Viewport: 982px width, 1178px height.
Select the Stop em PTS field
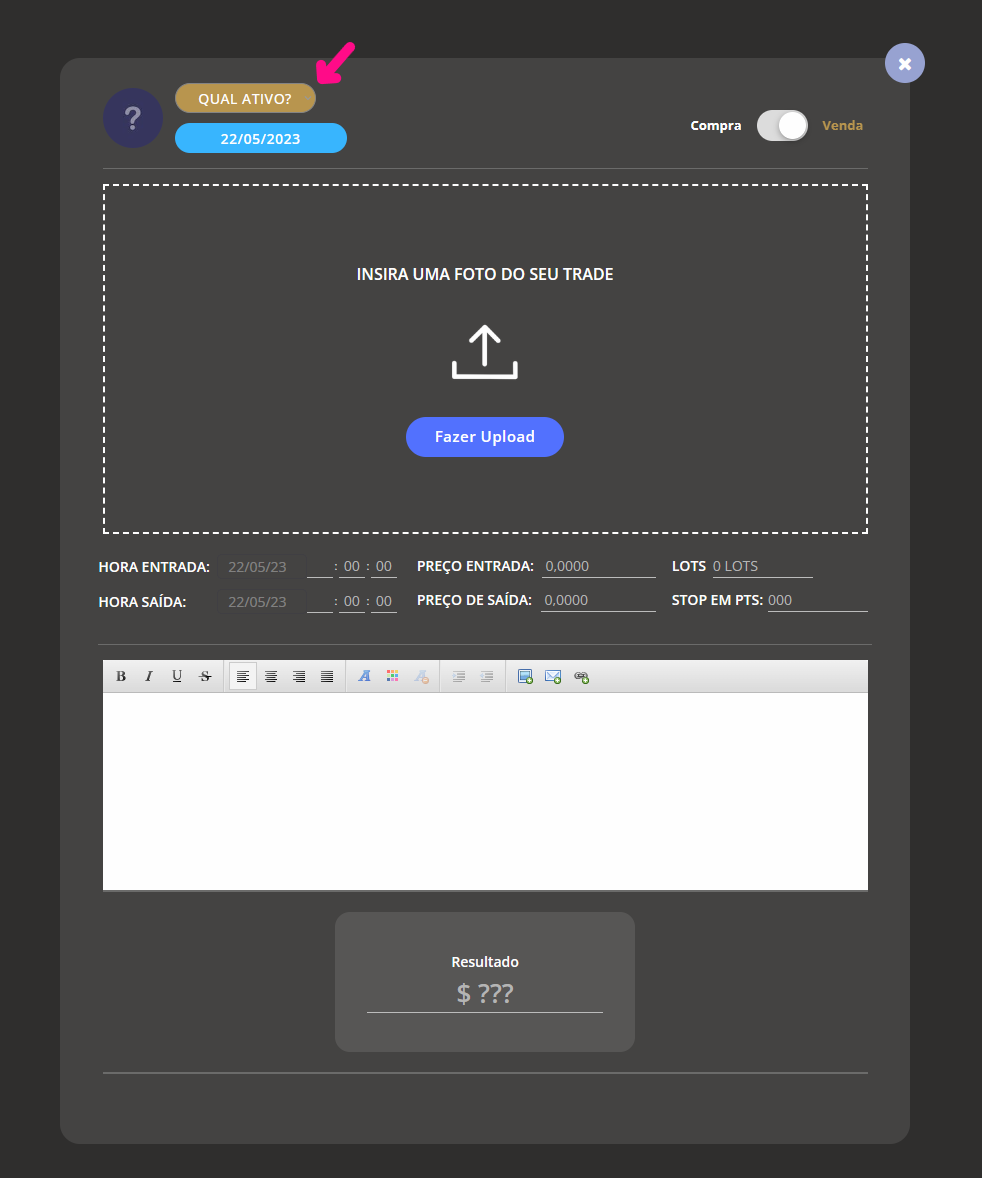817,600
